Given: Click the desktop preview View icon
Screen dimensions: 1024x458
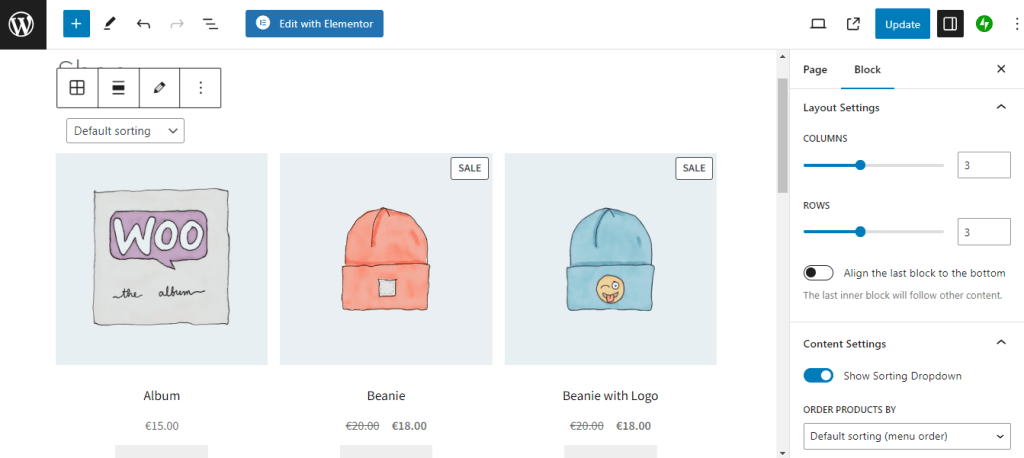Looking at the screenshot, I should click(818, 24).
